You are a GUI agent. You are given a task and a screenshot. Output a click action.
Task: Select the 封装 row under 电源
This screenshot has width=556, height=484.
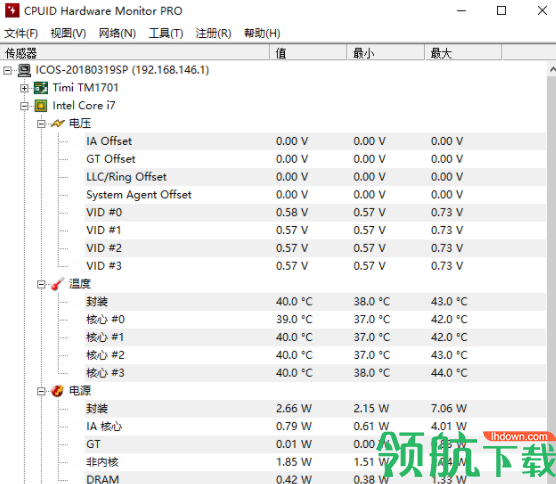coord(315,408)
